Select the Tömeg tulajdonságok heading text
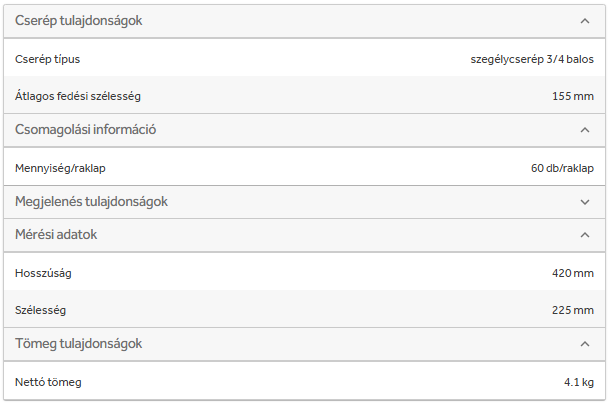The height and width of the screenshot is (404, 609). (x=78, y=344)
